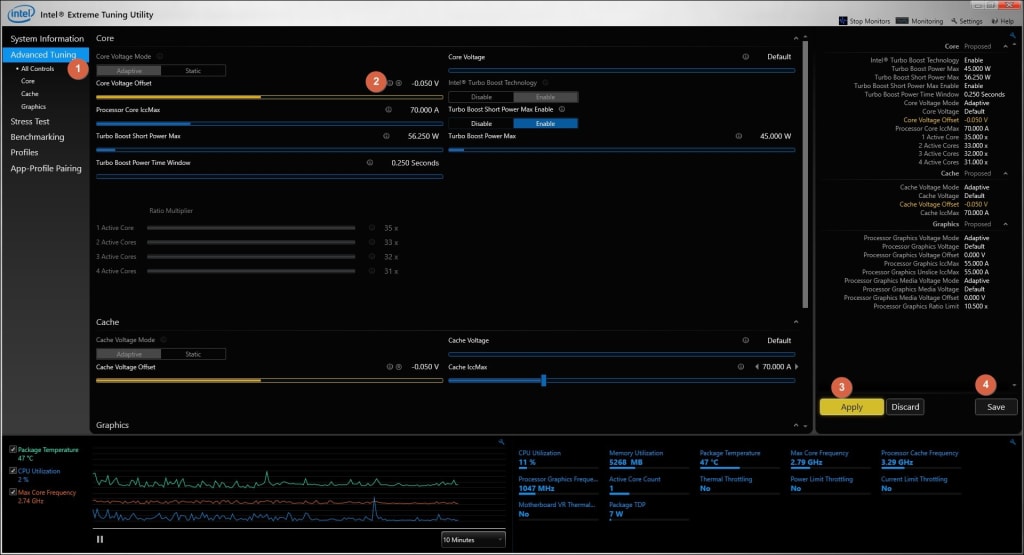Image resolution: width=1024 pixels, height=555 pixels.
Task: Click the Stop Monitors toolbar icon
Action: [x=843, y=21]
